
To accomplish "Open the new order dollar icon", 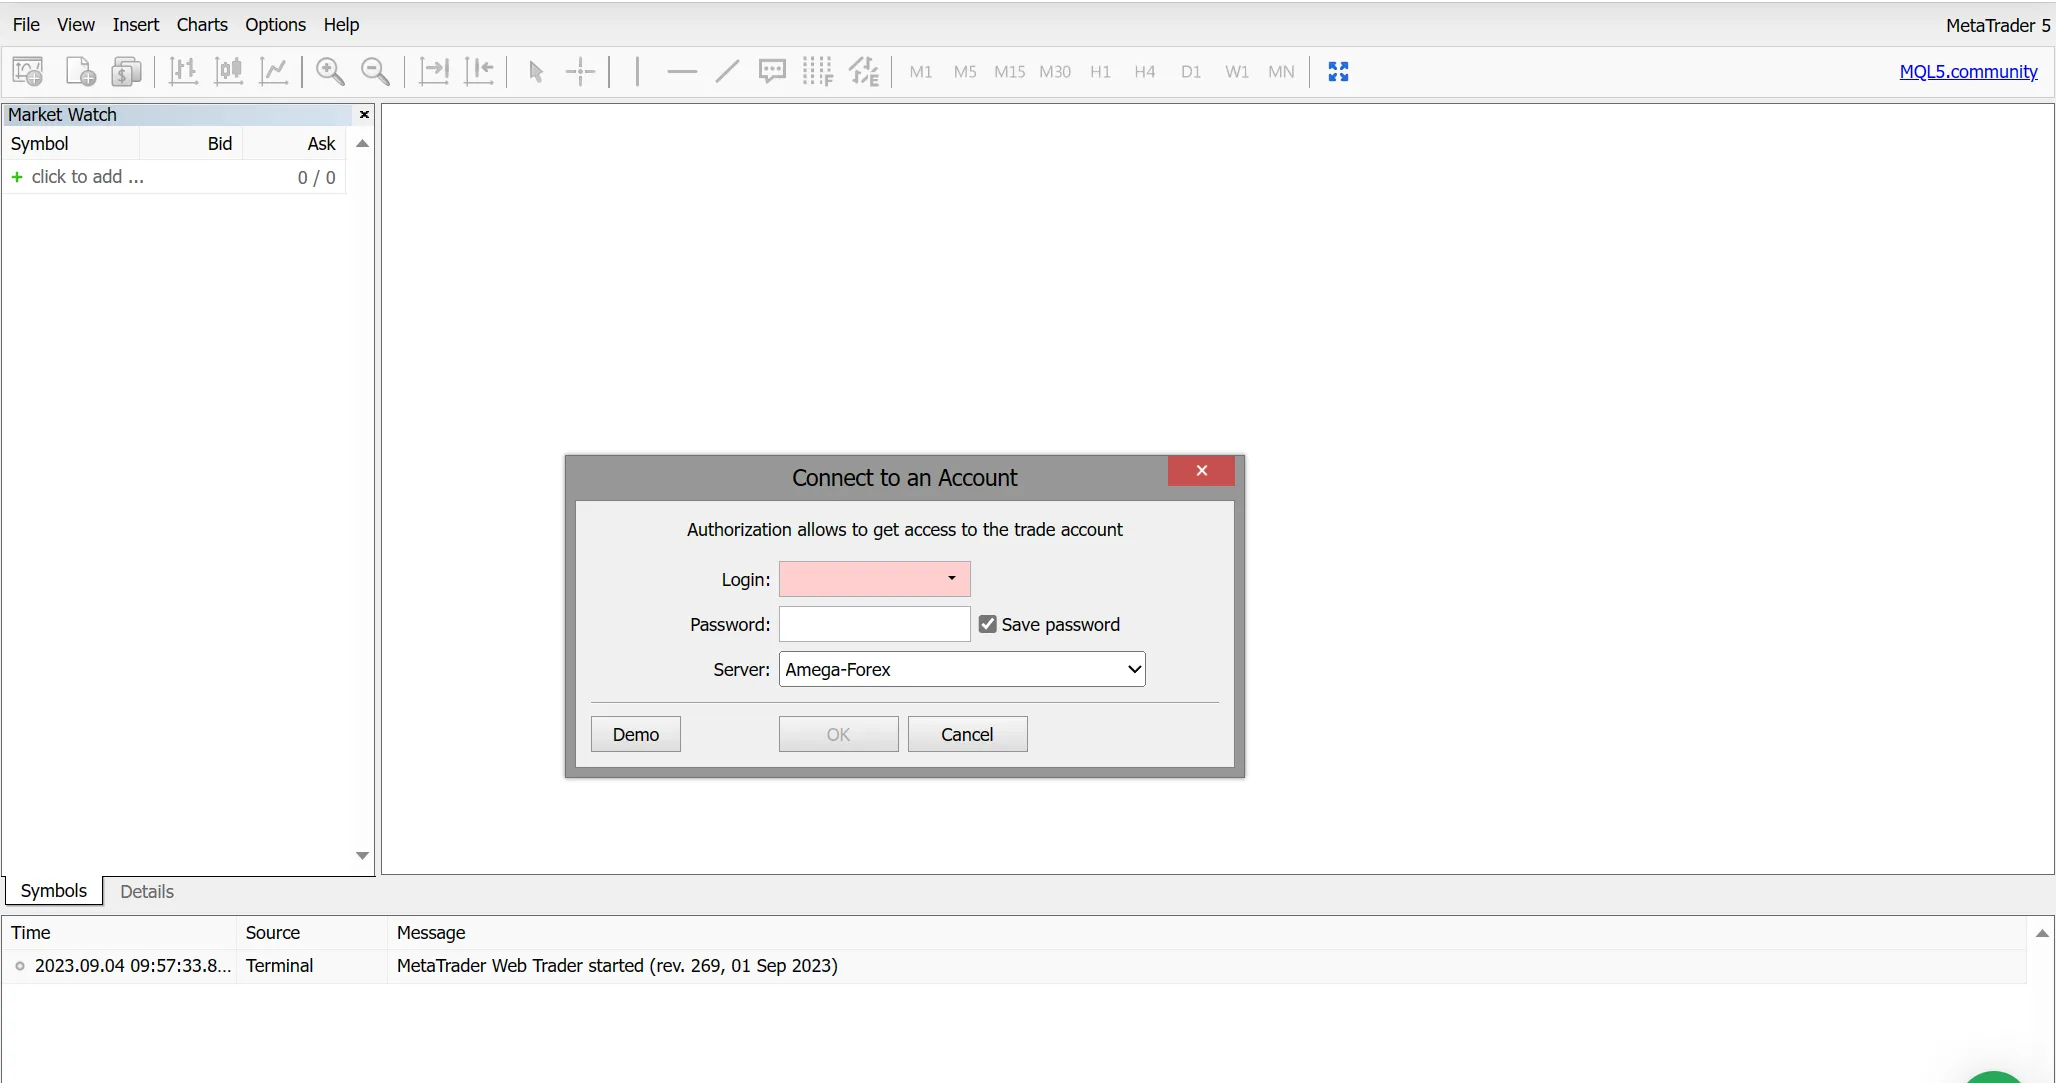I will [x=126, y=71].
